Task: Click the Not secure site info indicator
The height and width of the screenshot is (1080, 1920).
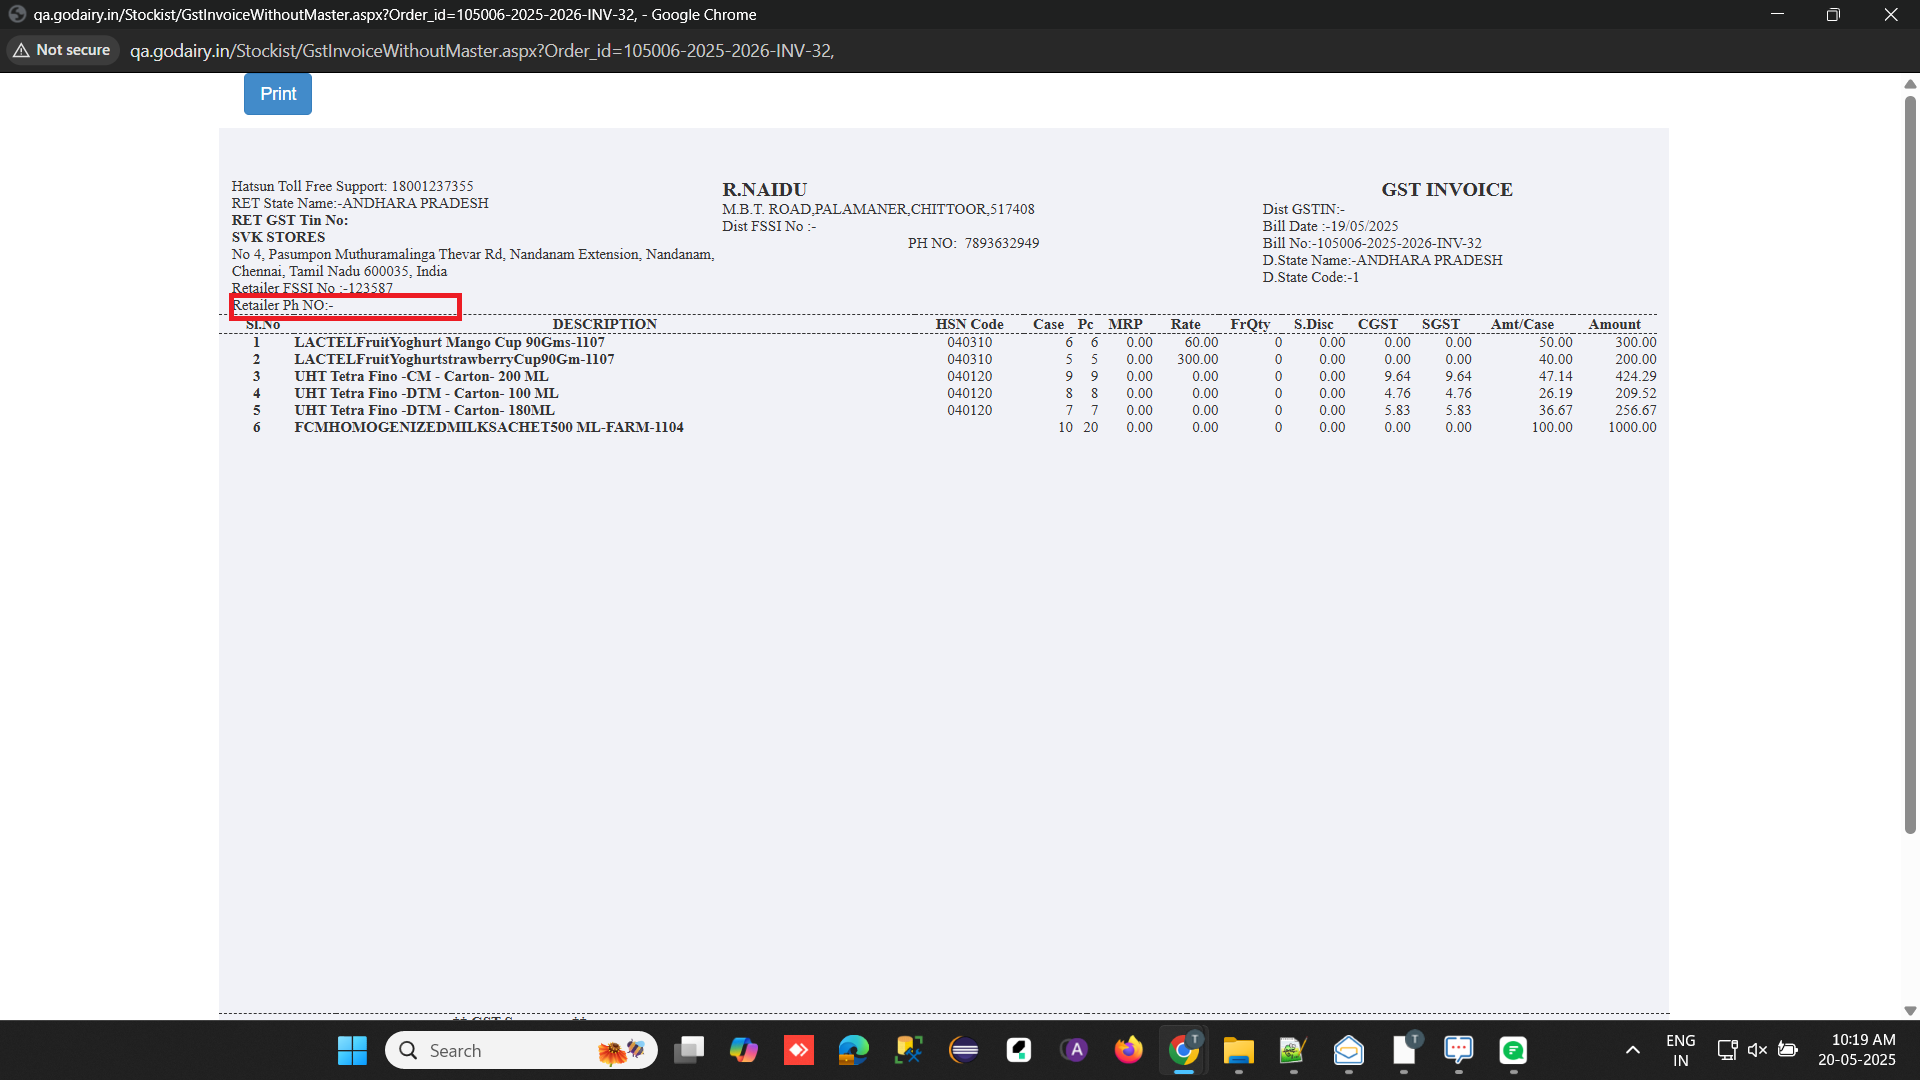Action: 63,50
